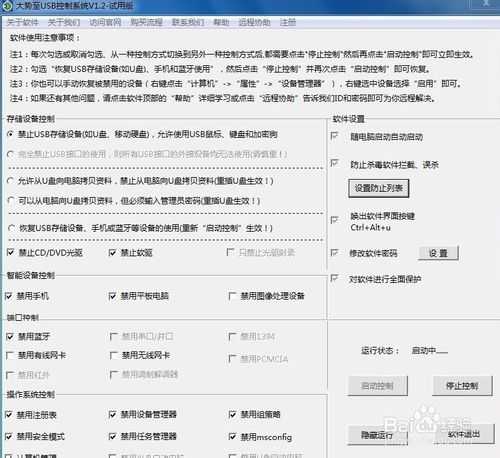Click the 停止控制 button

pos(462,386)
